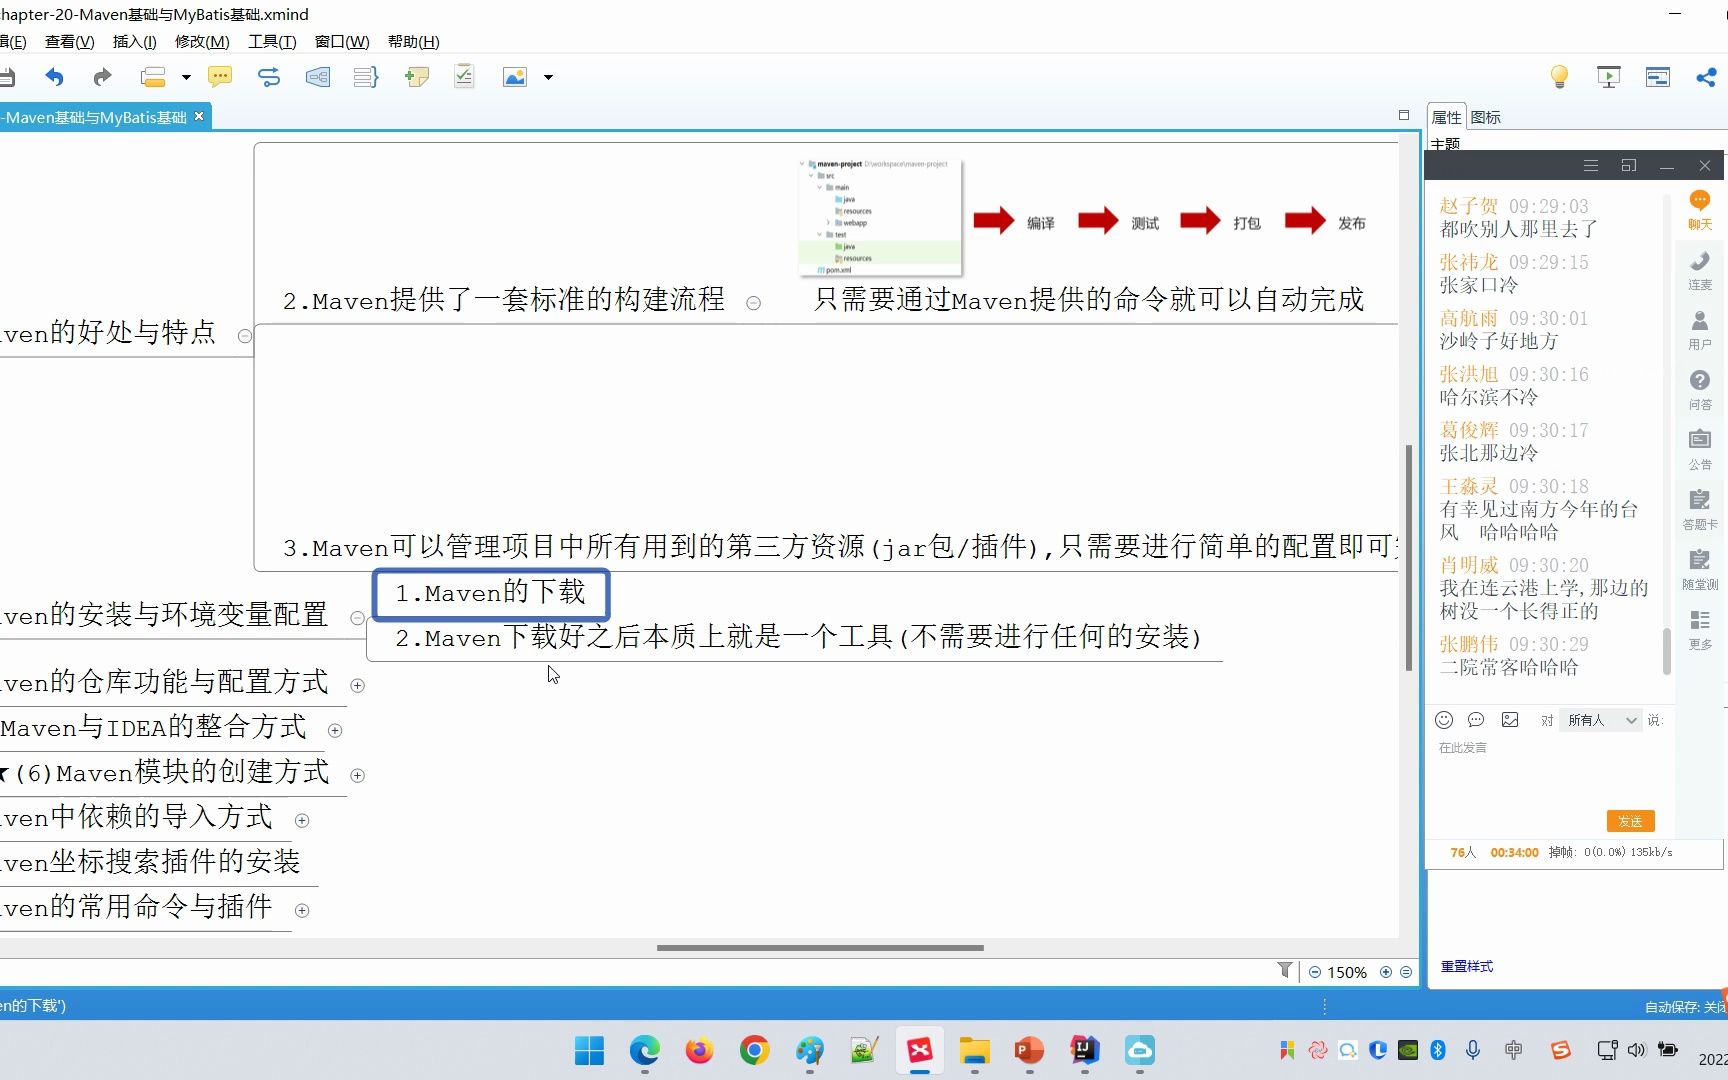Redo the action with the gray arrow
This screenshot has height=1080, width=1728.
pyautogui.click(x=102, y=77)
